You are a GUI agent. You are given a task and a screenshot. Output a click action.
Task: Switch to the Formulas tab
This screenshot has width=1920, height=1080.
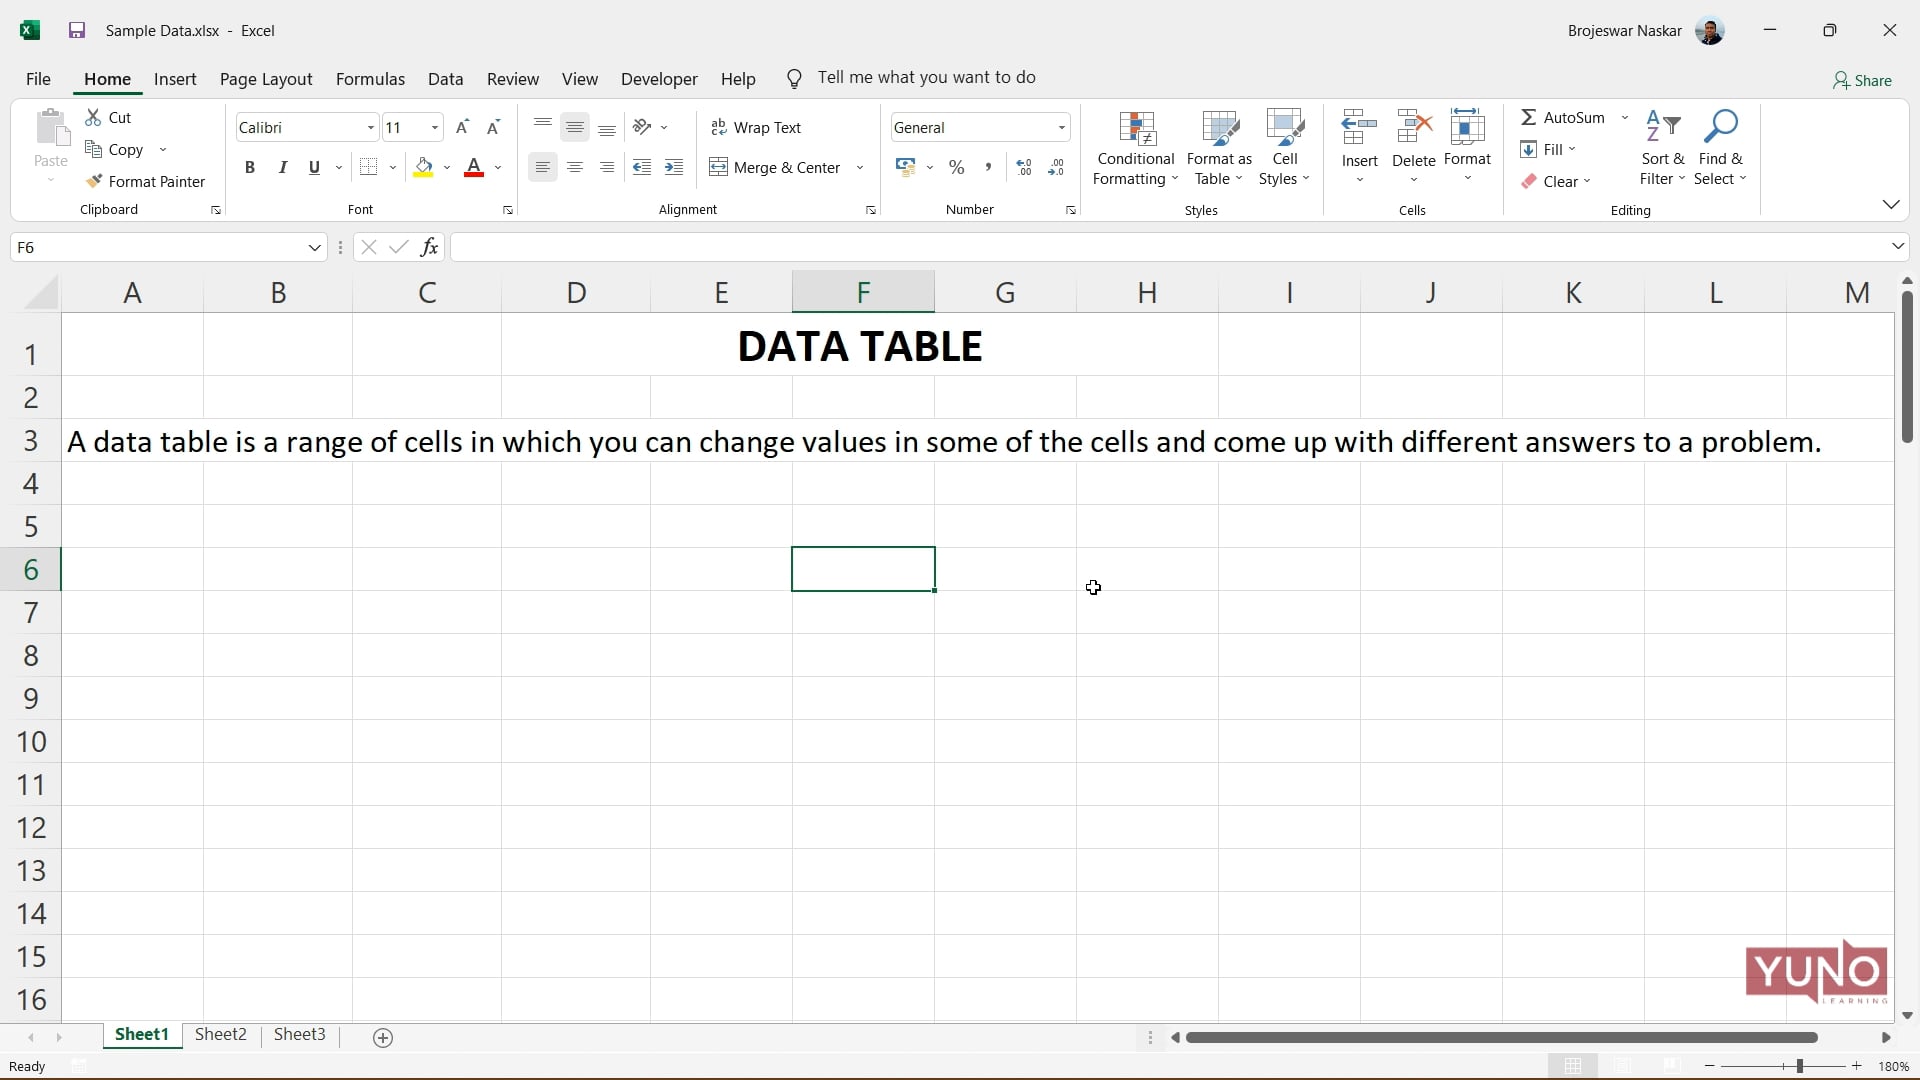370,79
